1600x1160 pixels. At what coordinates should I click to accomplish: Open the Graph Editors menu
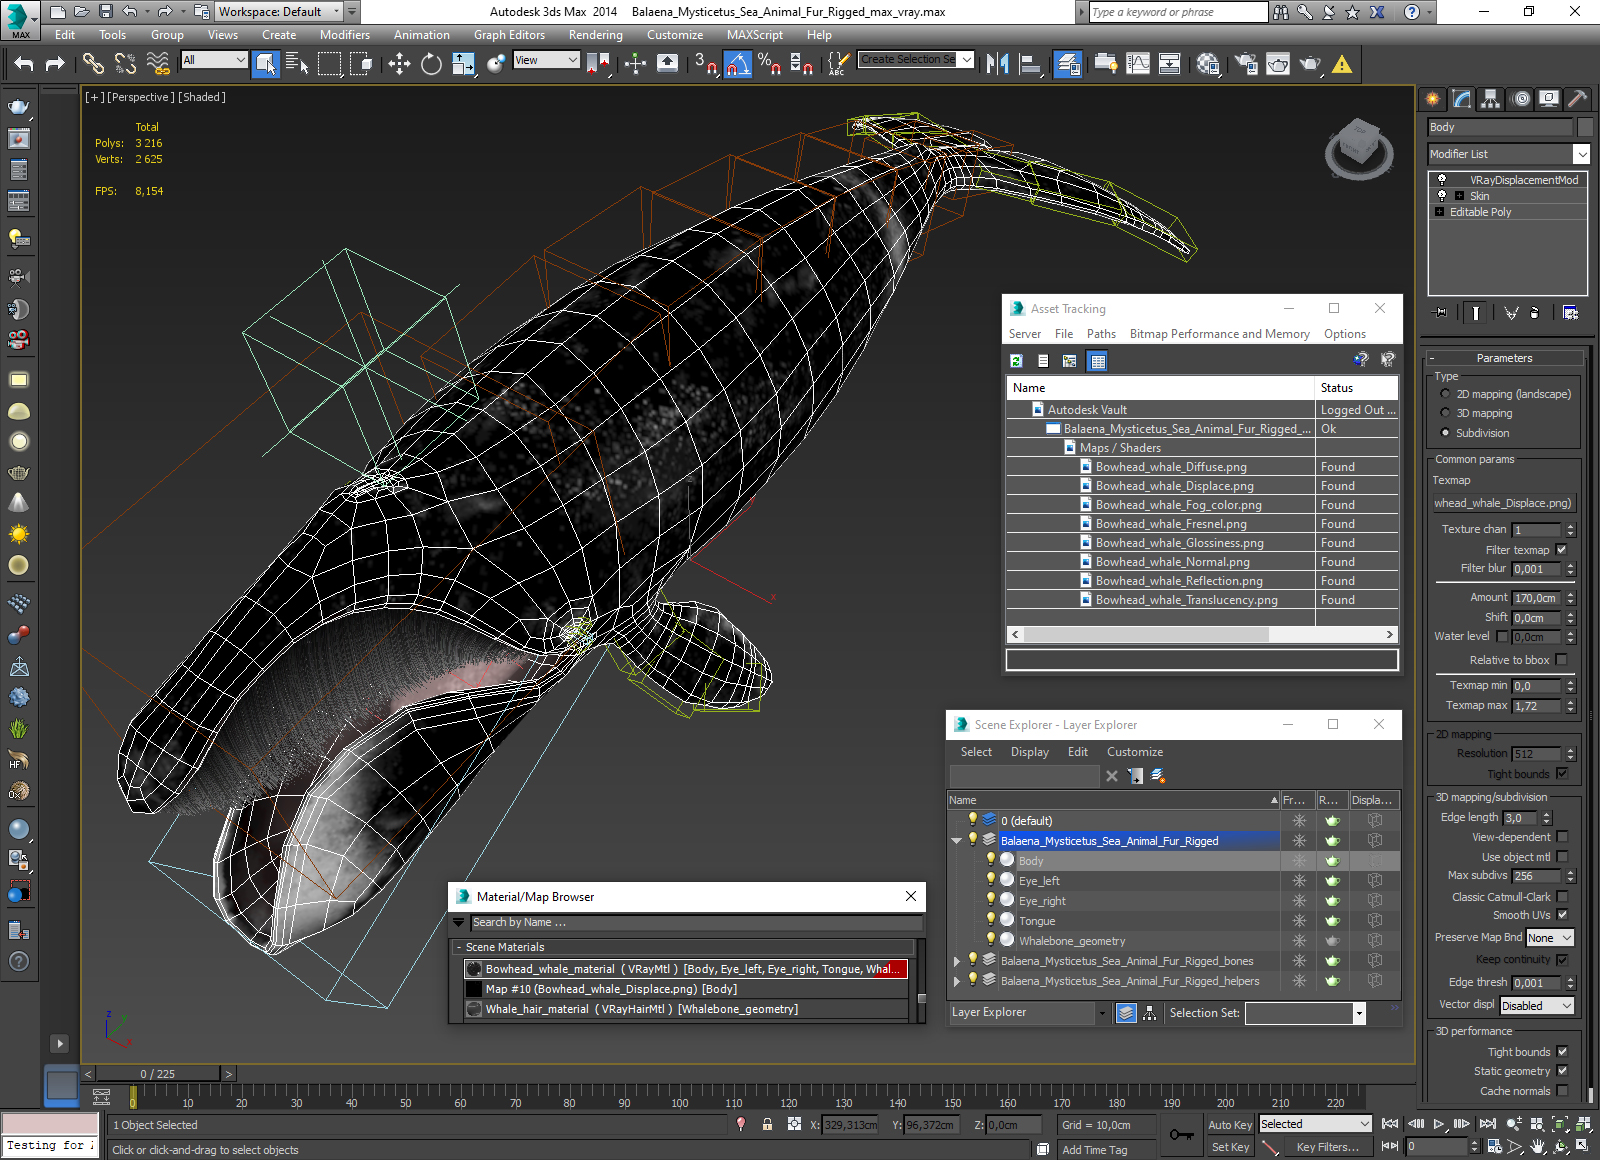(509, 35)
